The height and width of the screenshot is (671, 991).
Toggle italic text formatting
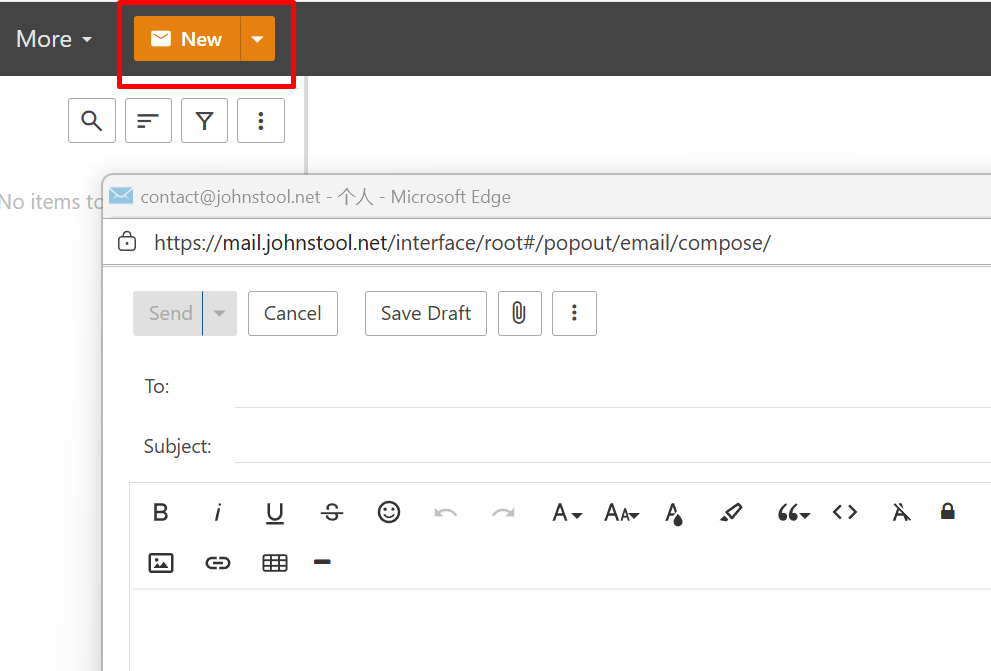click(217, 513)
